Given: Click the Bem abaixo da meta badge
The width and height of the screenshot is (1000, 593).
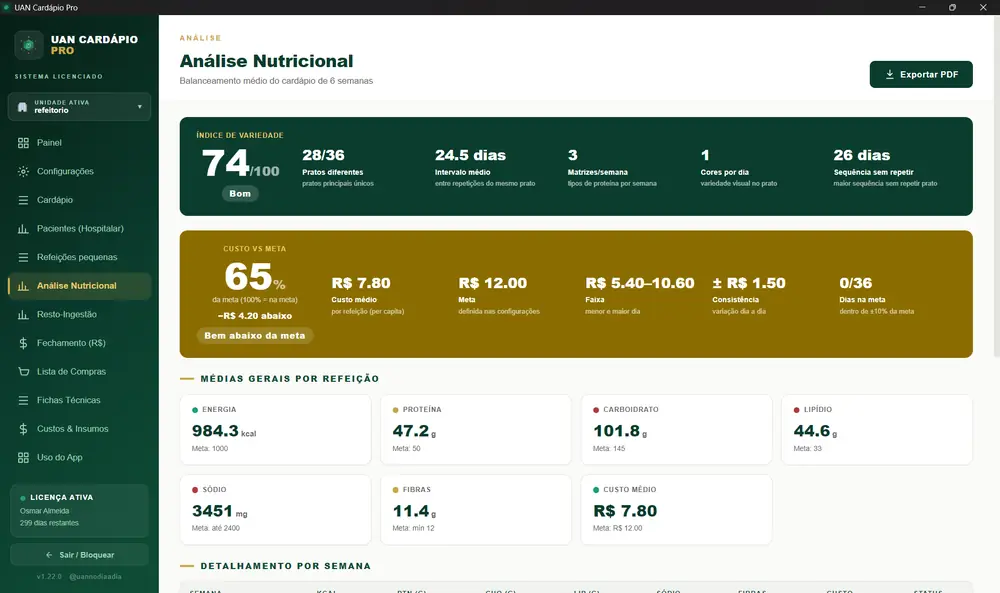Looking at the screenshot, I should point(254,335).
